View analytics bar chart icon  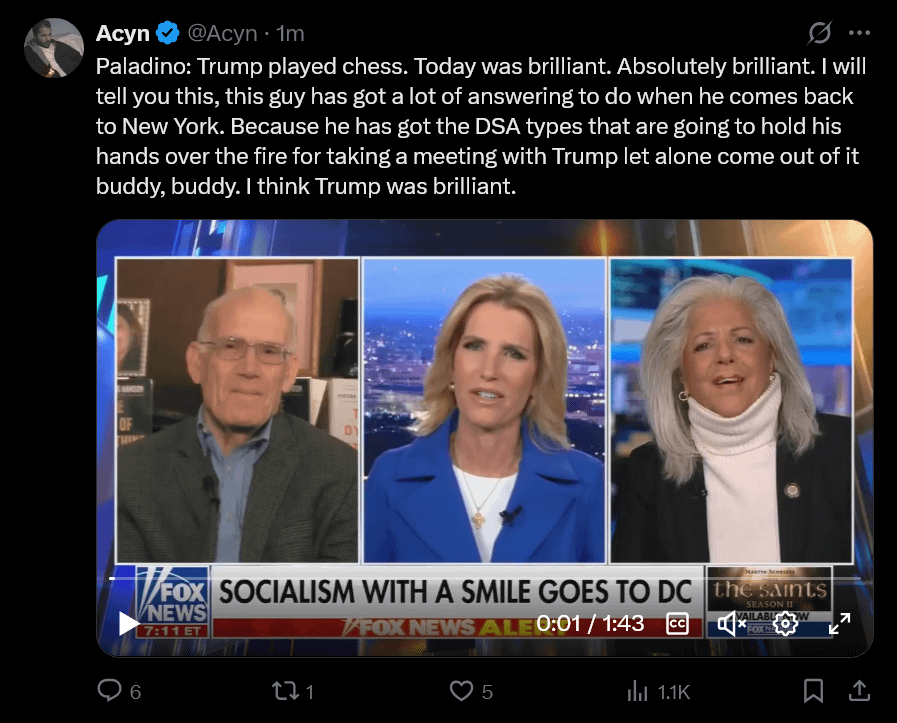[637, 692]
